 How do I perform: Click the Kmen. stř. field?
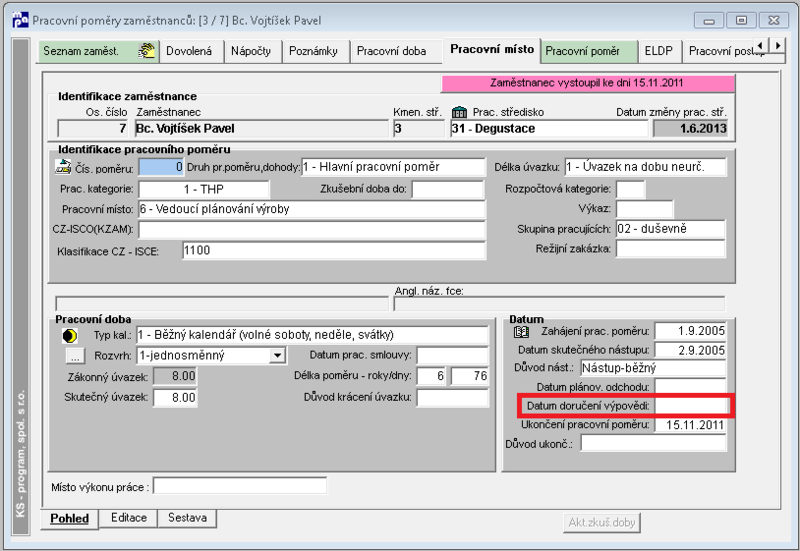[x=418, y=129]
